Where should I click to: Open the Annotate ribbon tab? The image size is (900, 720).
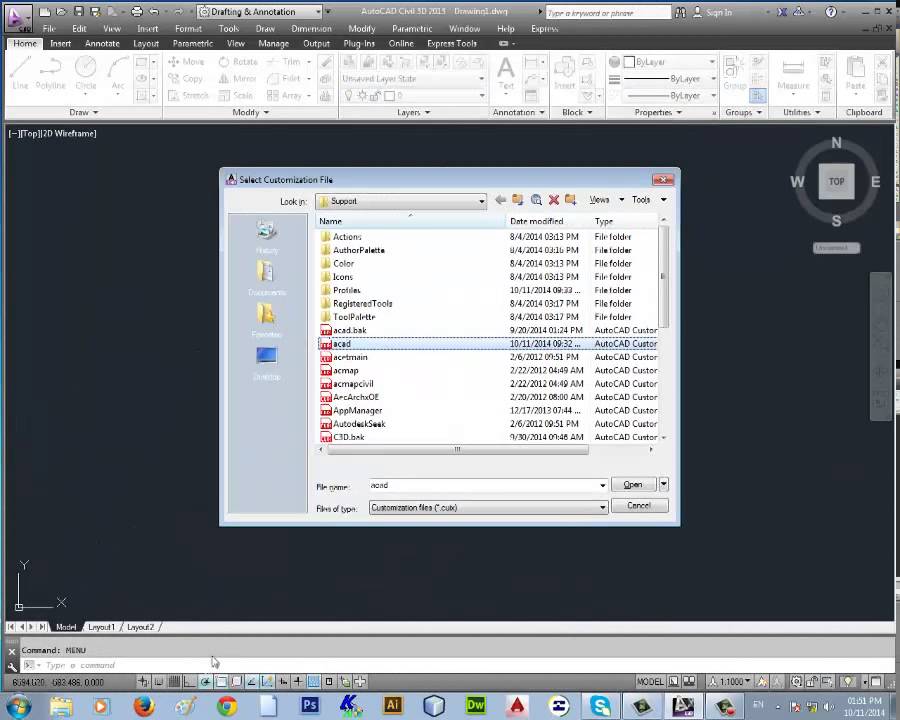click(102, 43)
